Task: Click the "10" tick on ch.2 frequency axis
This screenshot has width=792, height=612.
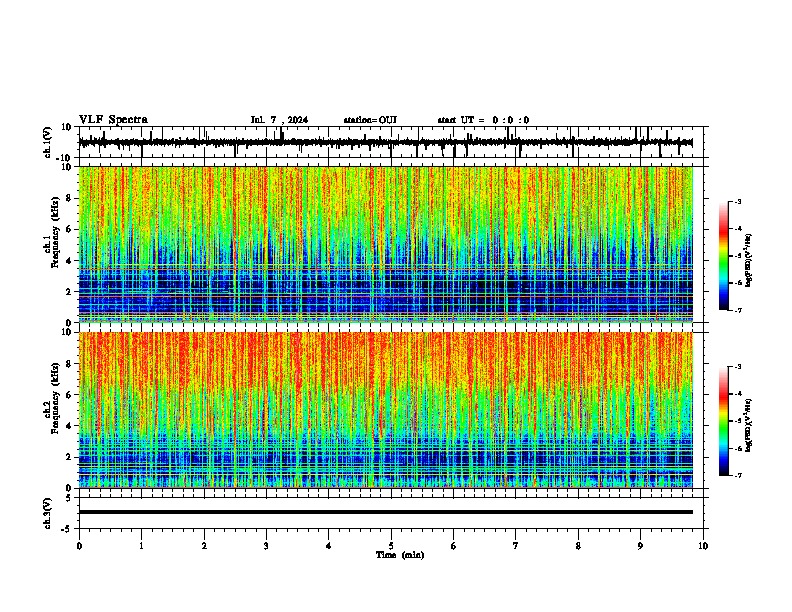Action: [x=67, y=332]
